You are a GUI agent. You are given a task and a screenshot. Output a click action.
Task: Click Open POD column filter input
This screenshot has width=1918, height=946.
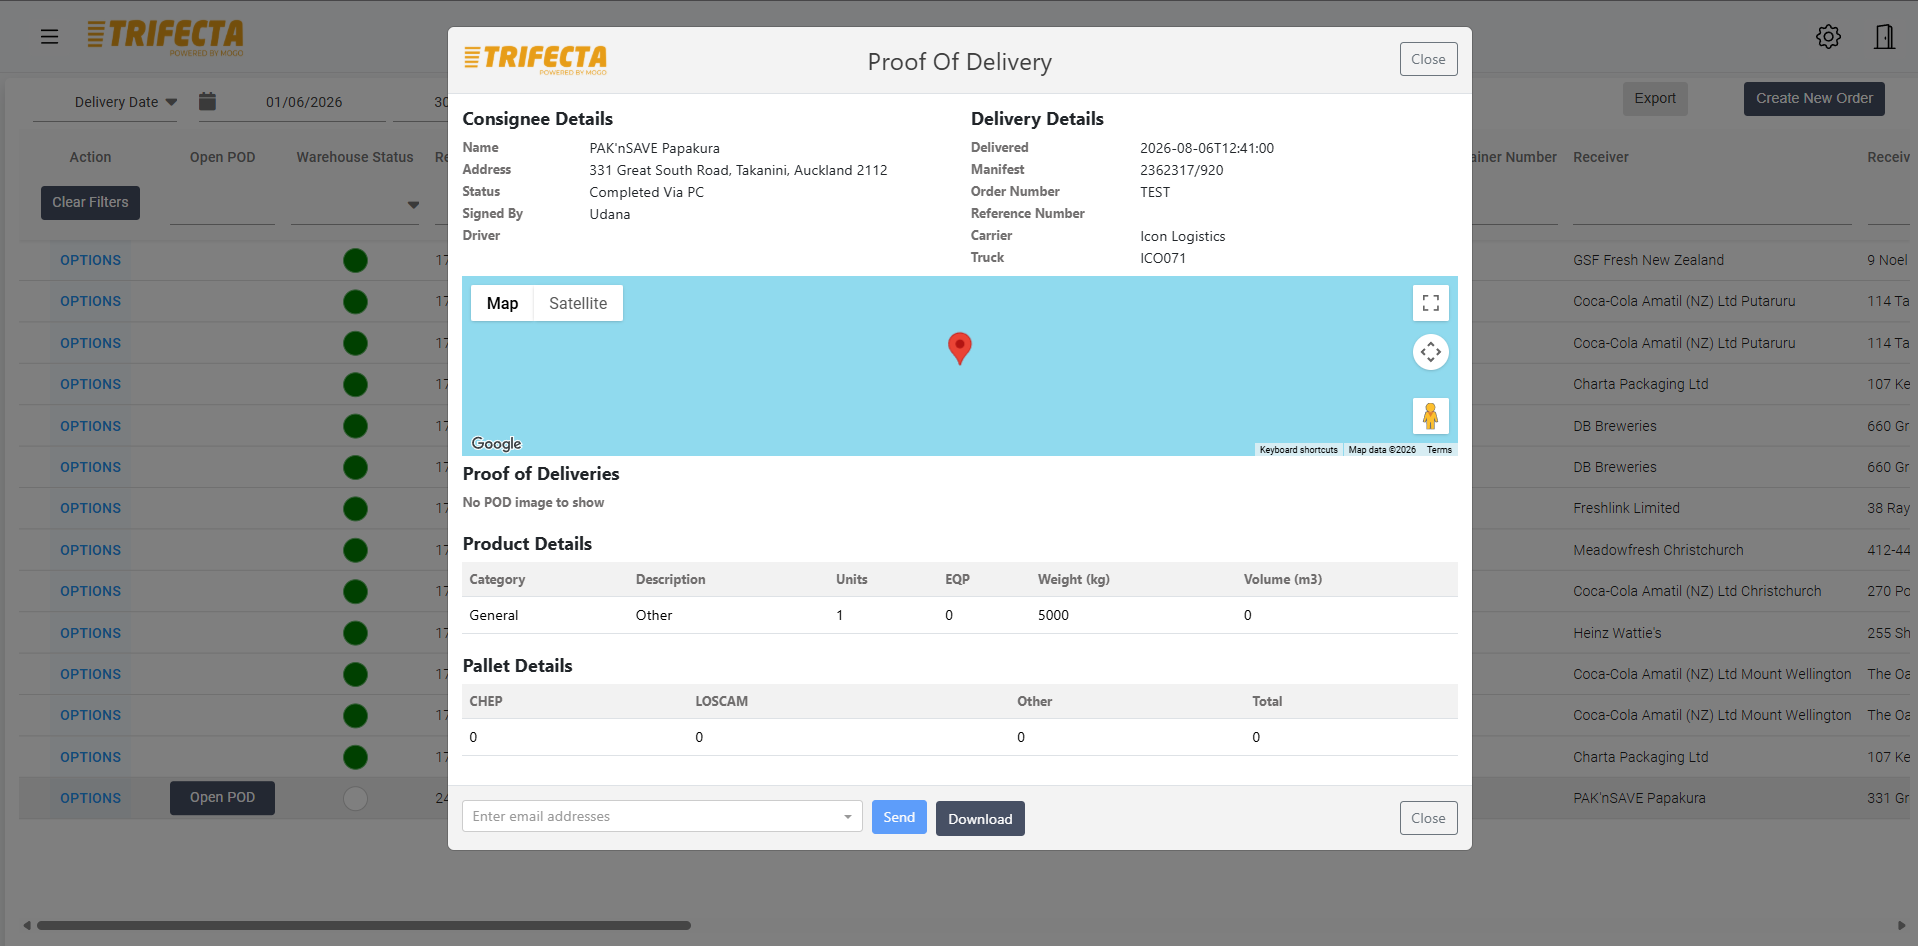pos(222,206)
